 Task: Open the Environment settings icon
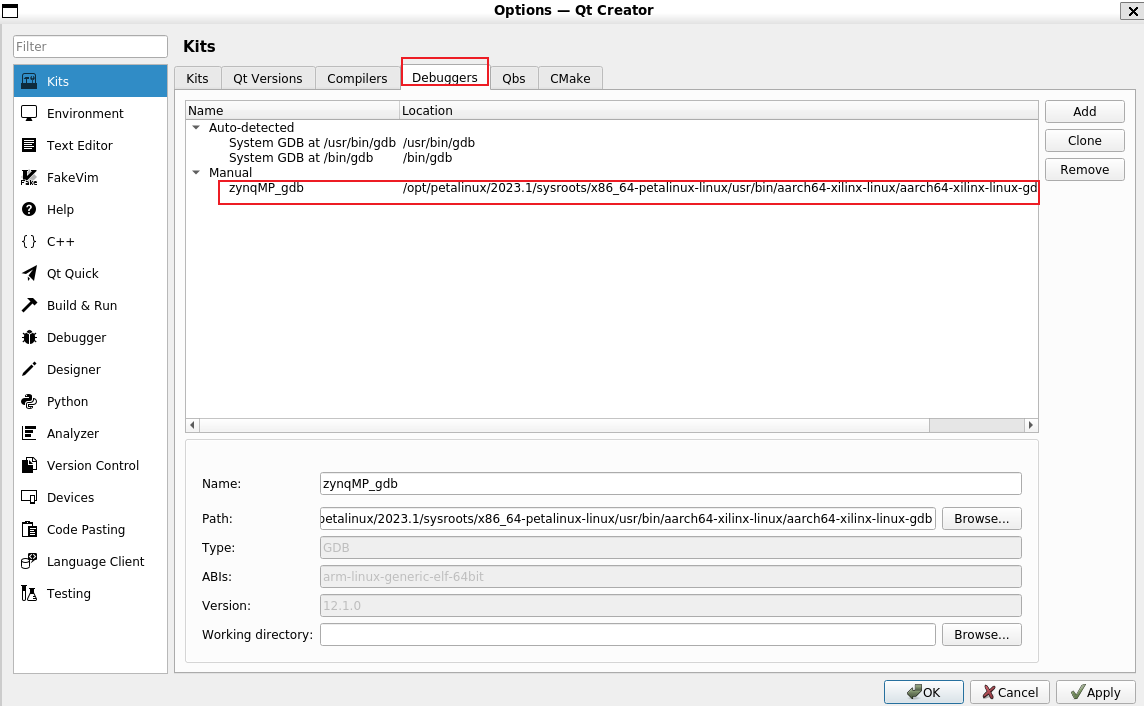(29, 113)
